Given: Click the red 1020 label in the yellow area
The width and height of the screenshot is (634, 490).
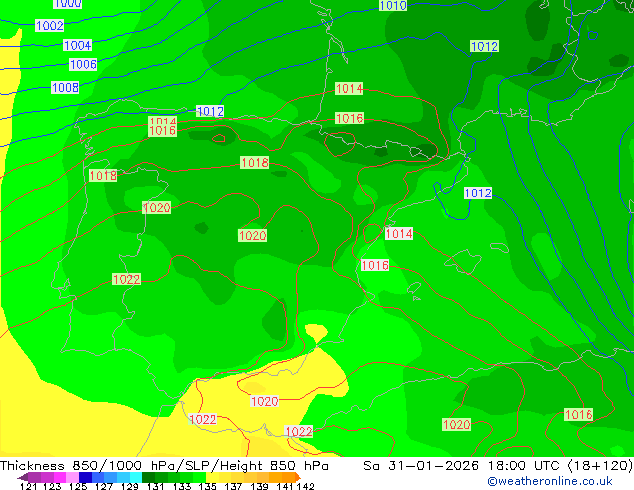Looking at the screenshot, I should [x=264, y=401].
